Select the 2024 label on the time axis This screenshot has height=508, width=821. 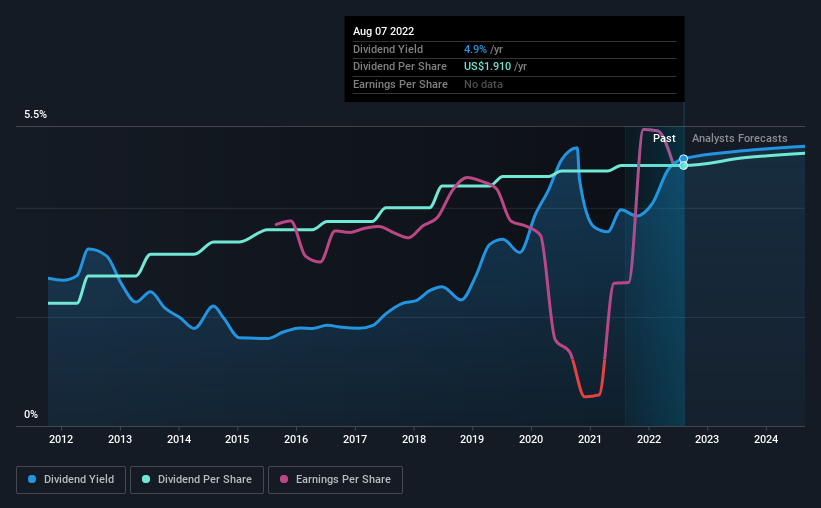click(766, 439)
